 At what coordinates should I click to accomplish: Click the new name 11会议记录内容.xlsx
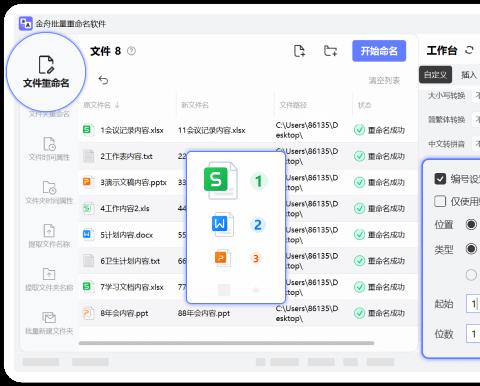point(212,130)
